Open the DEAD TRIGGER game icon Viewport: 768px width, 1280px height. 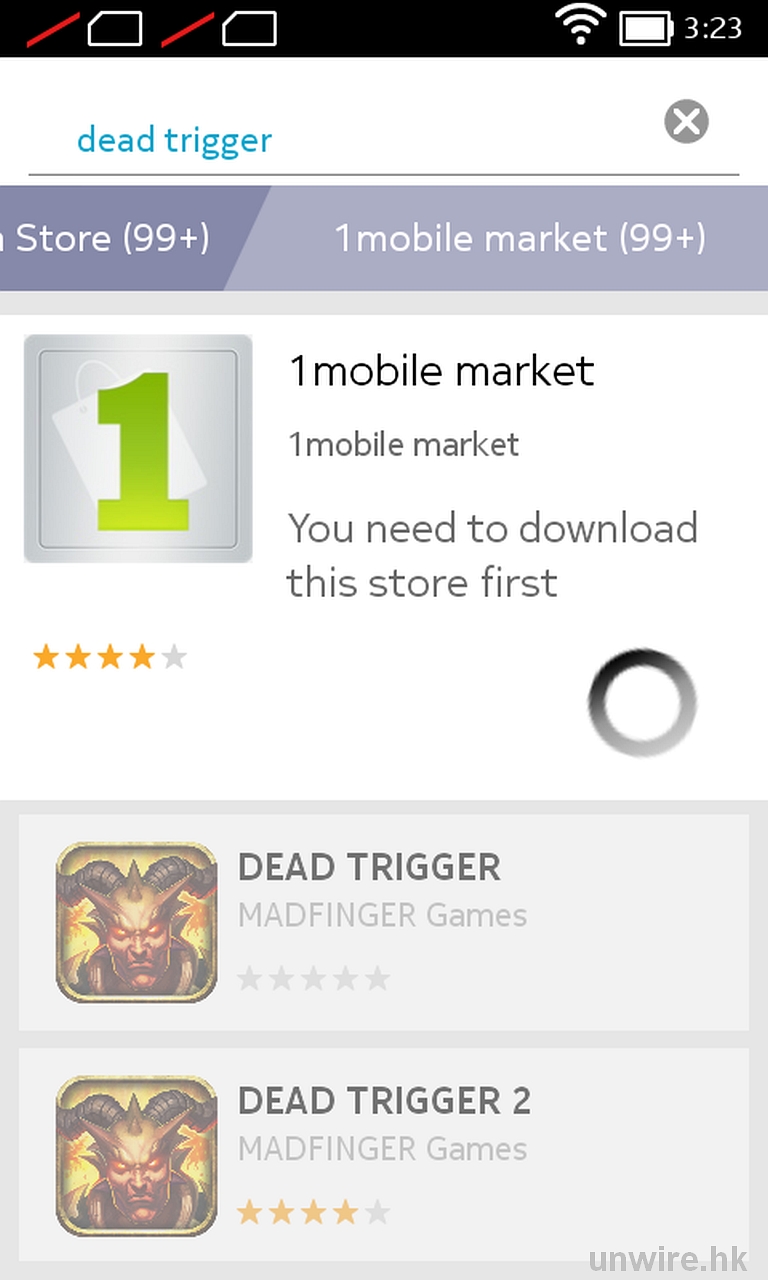coord(137,922)
